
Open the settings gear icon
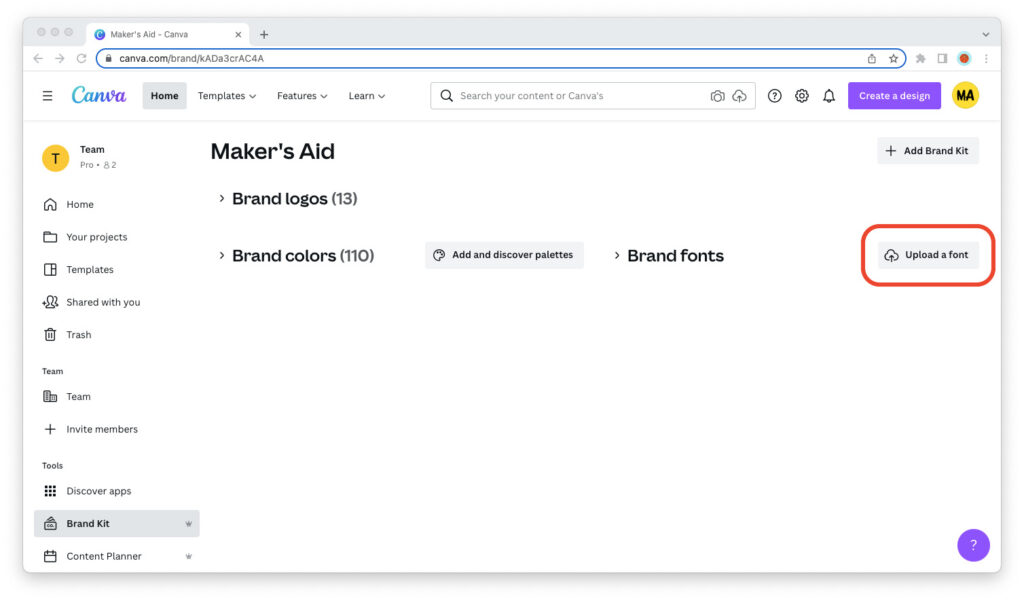802,96
